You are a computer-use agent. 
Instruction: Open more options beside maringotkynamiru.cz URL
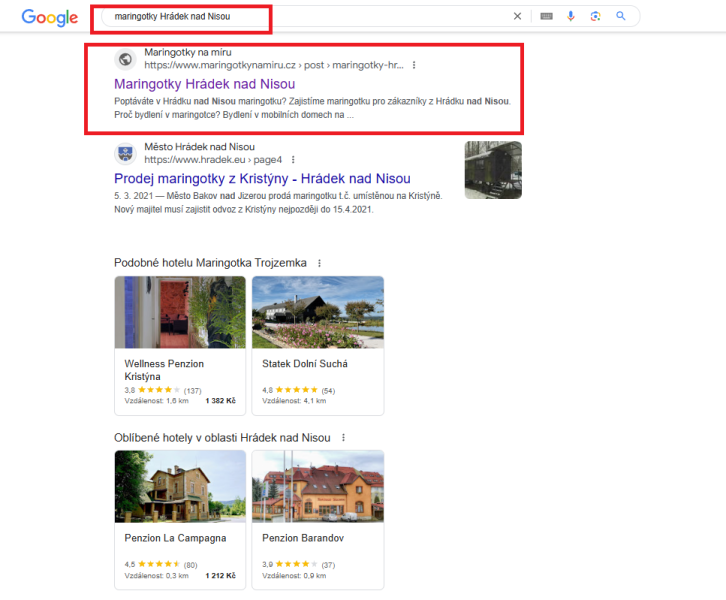[x=414, y=65]
